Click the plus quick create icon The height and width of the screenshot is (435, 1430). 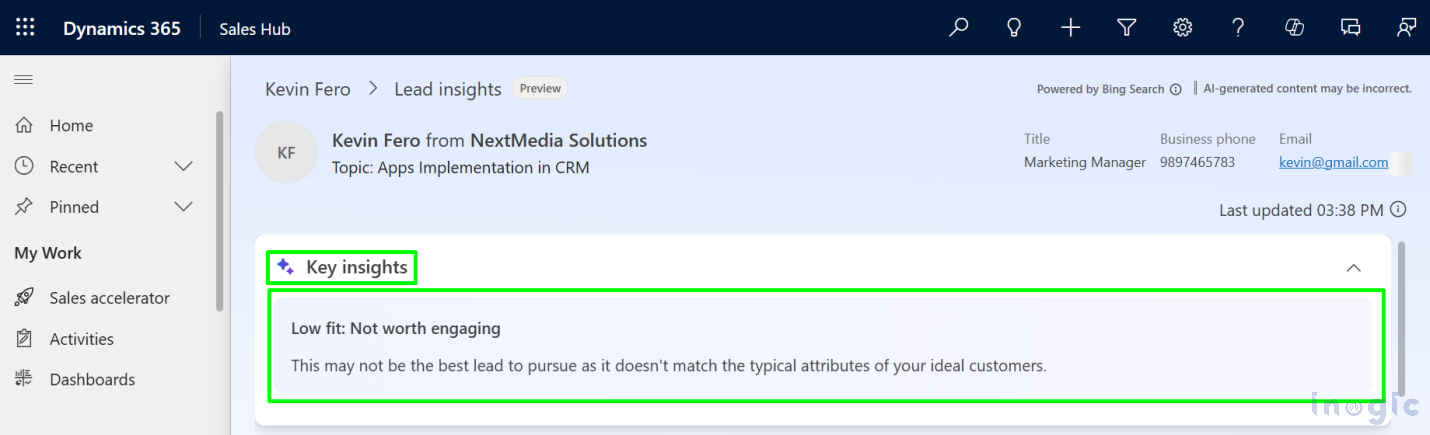[x=1071, y=28]
